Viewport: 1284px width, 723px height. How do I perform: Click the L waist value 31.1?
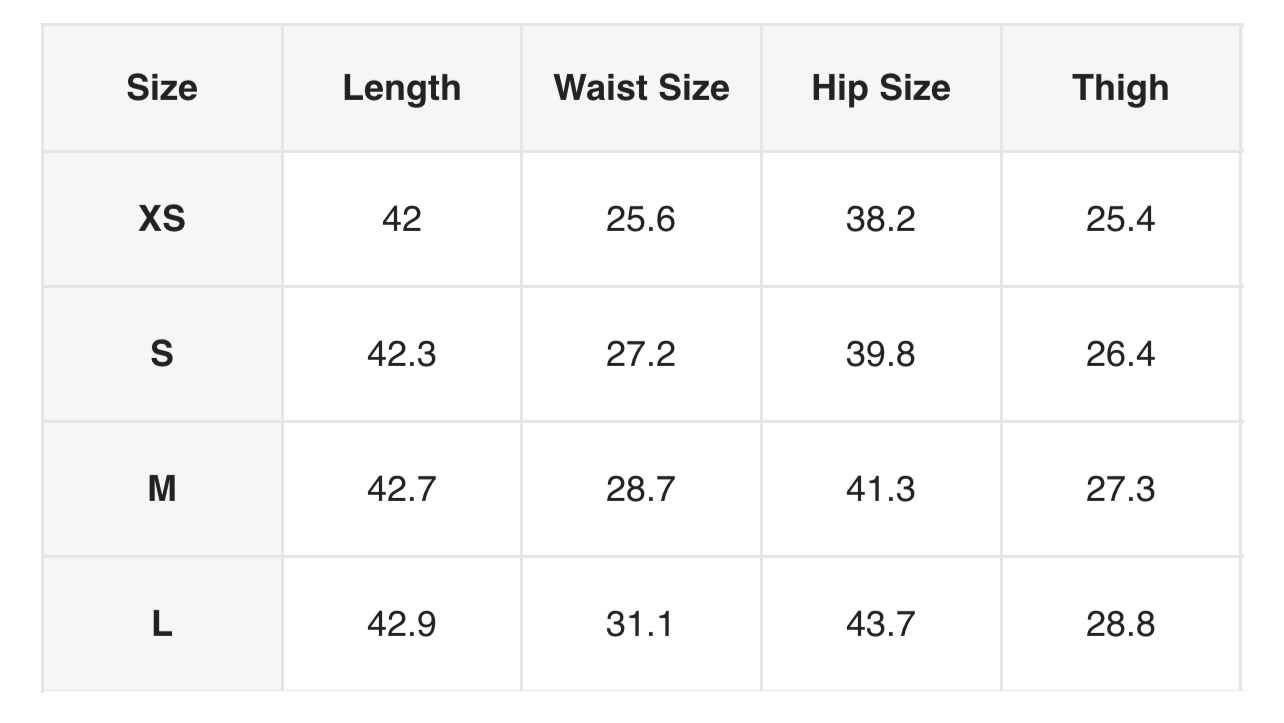pyautogui.click(x=641, y=624)
